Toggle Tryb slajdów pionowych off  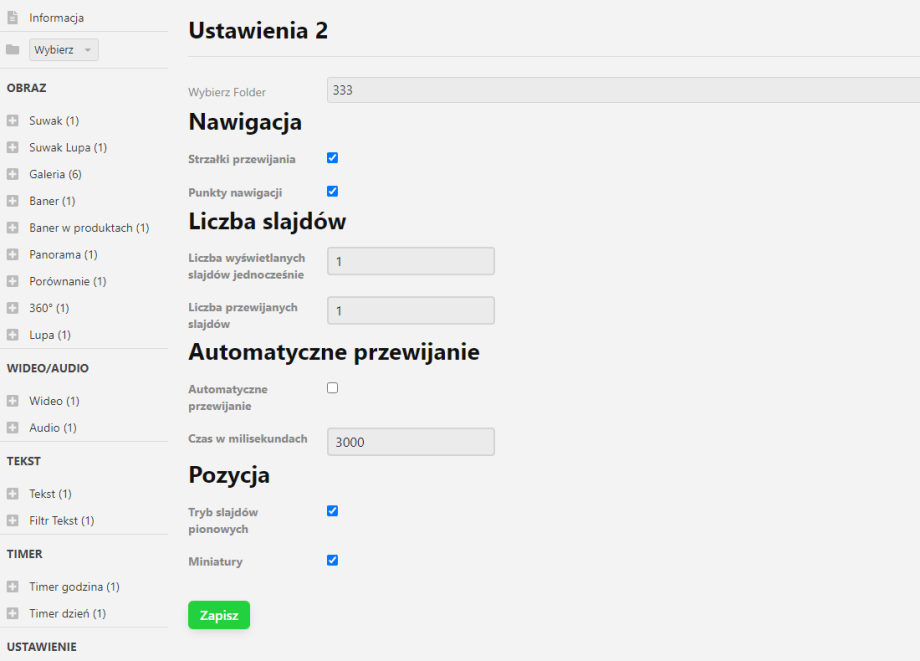coord(332,511)
